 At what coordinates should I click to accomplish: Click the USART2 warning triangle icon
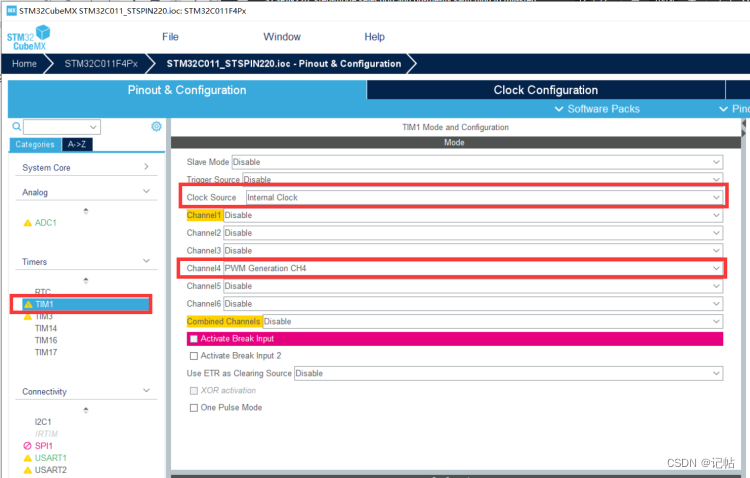tap(28, 470)
